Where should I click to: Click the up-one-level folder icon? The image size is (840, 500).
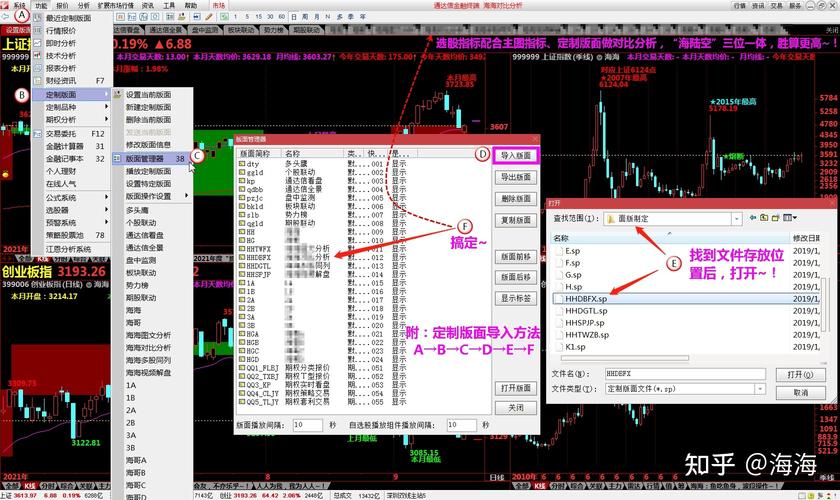(764, 218)
